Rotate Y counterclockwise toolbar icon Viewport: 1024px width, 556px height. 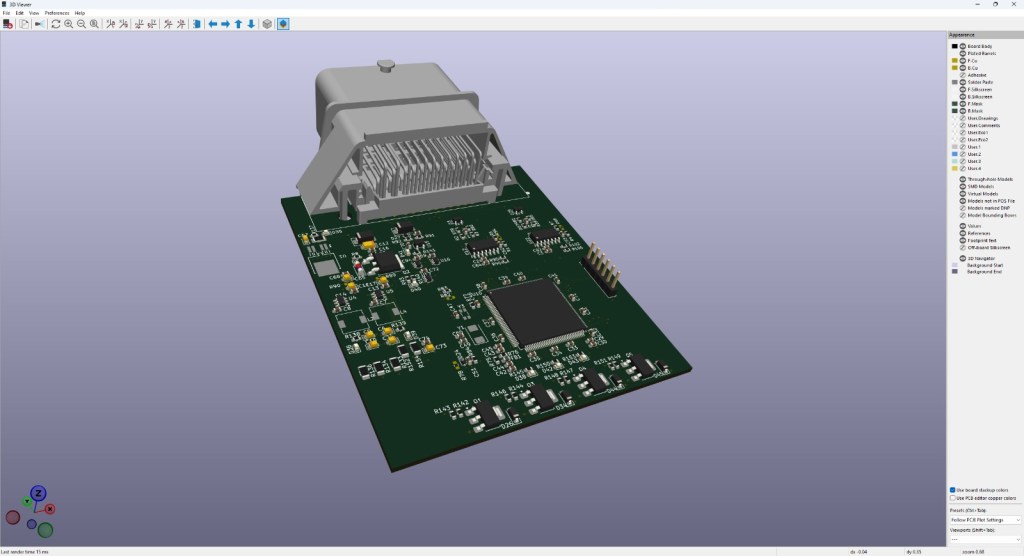coord(152,24)
